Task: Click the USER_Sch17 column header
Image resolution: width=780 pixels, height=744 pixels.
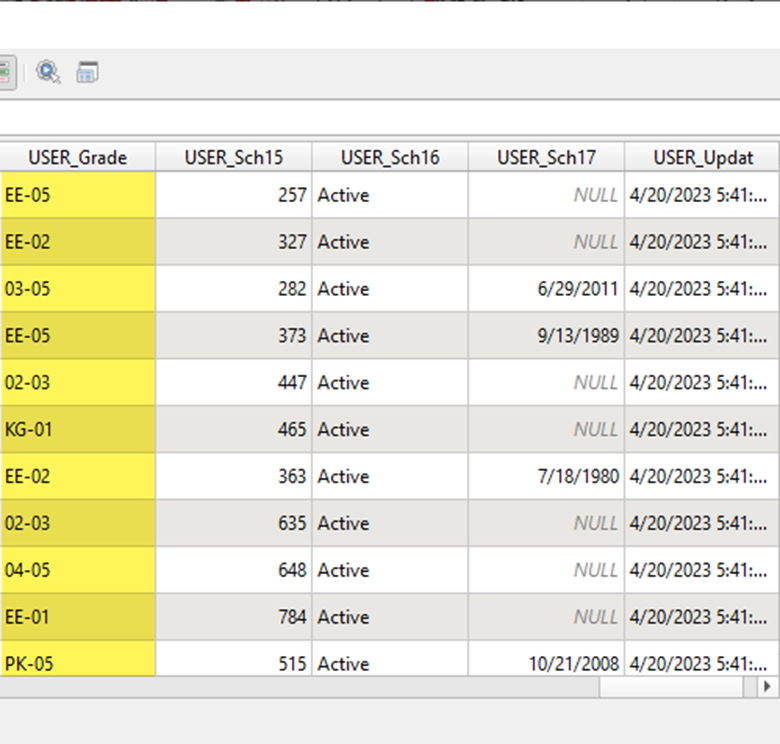Action: 546,157
